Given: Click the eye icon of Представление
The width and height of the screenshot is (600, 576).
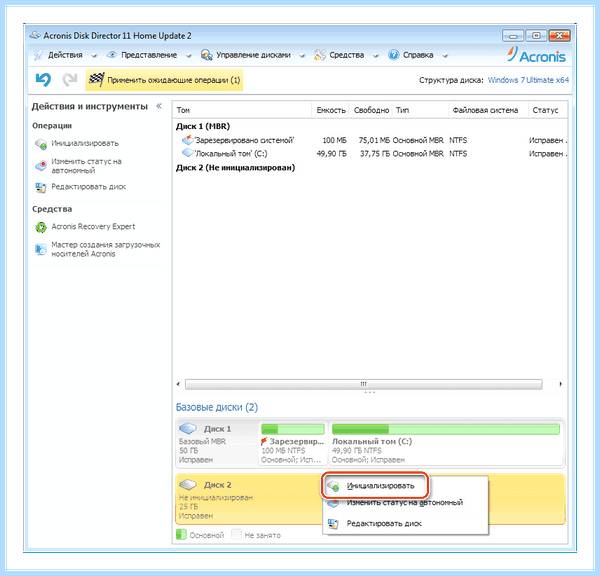Looking at the screenshot, I should (x=112, y=55).
